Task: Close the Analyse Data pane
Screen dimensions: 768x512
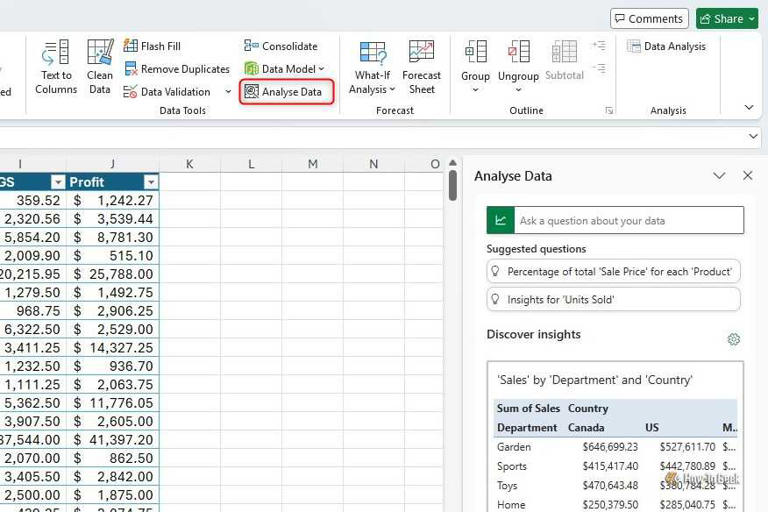Action: 747,175
